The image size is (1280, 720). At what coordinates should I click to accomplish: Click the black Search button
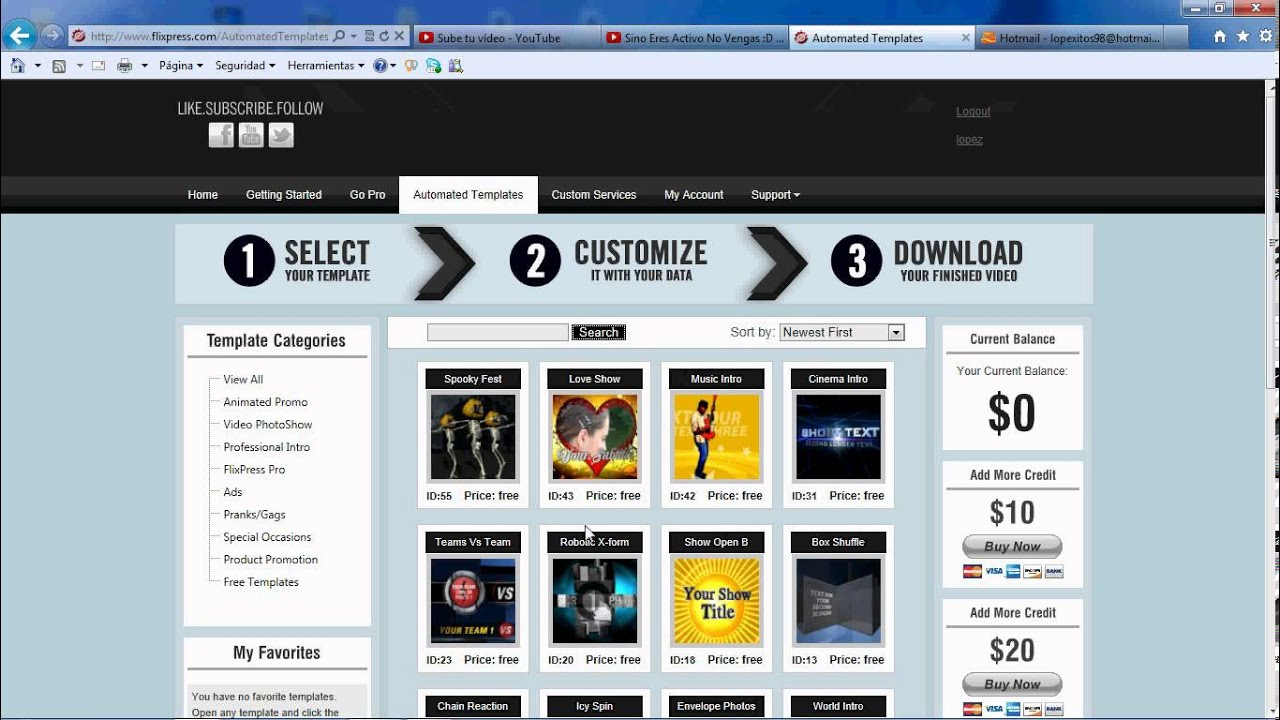pos(598,332)
